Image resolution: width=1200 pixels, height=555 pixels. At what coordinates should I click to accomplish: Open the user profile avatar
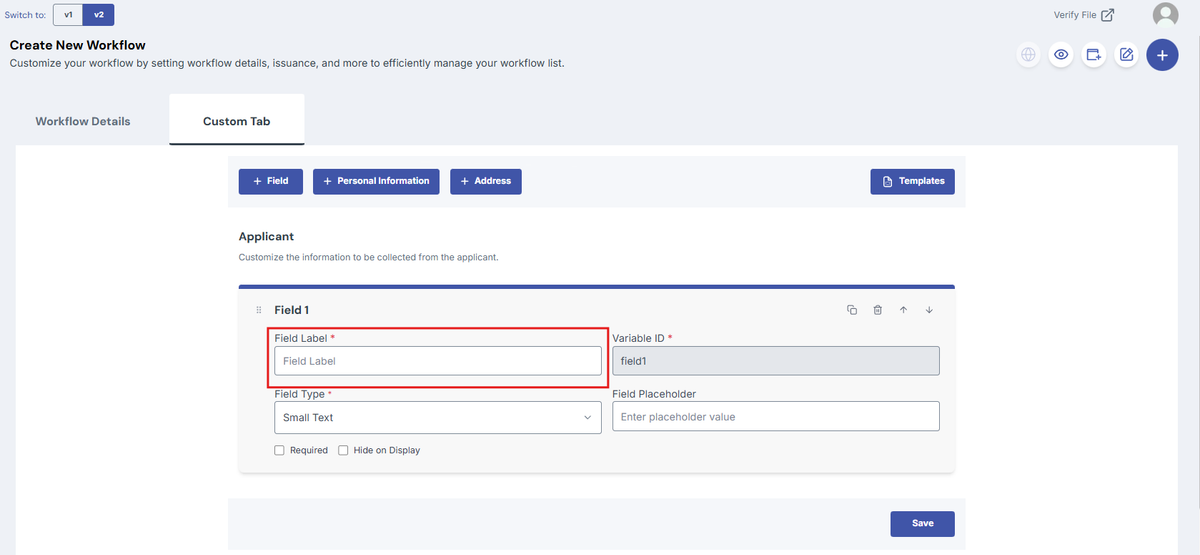[x=1165, y=15]
